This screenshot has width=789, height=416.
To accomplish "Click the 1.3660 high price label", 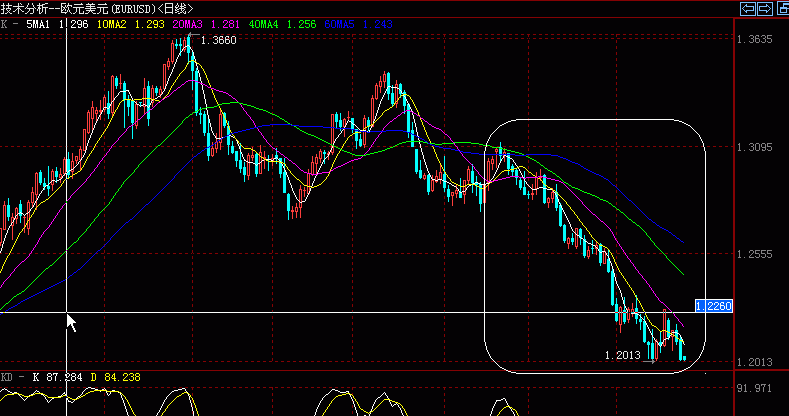I will [x=218, y=40].
